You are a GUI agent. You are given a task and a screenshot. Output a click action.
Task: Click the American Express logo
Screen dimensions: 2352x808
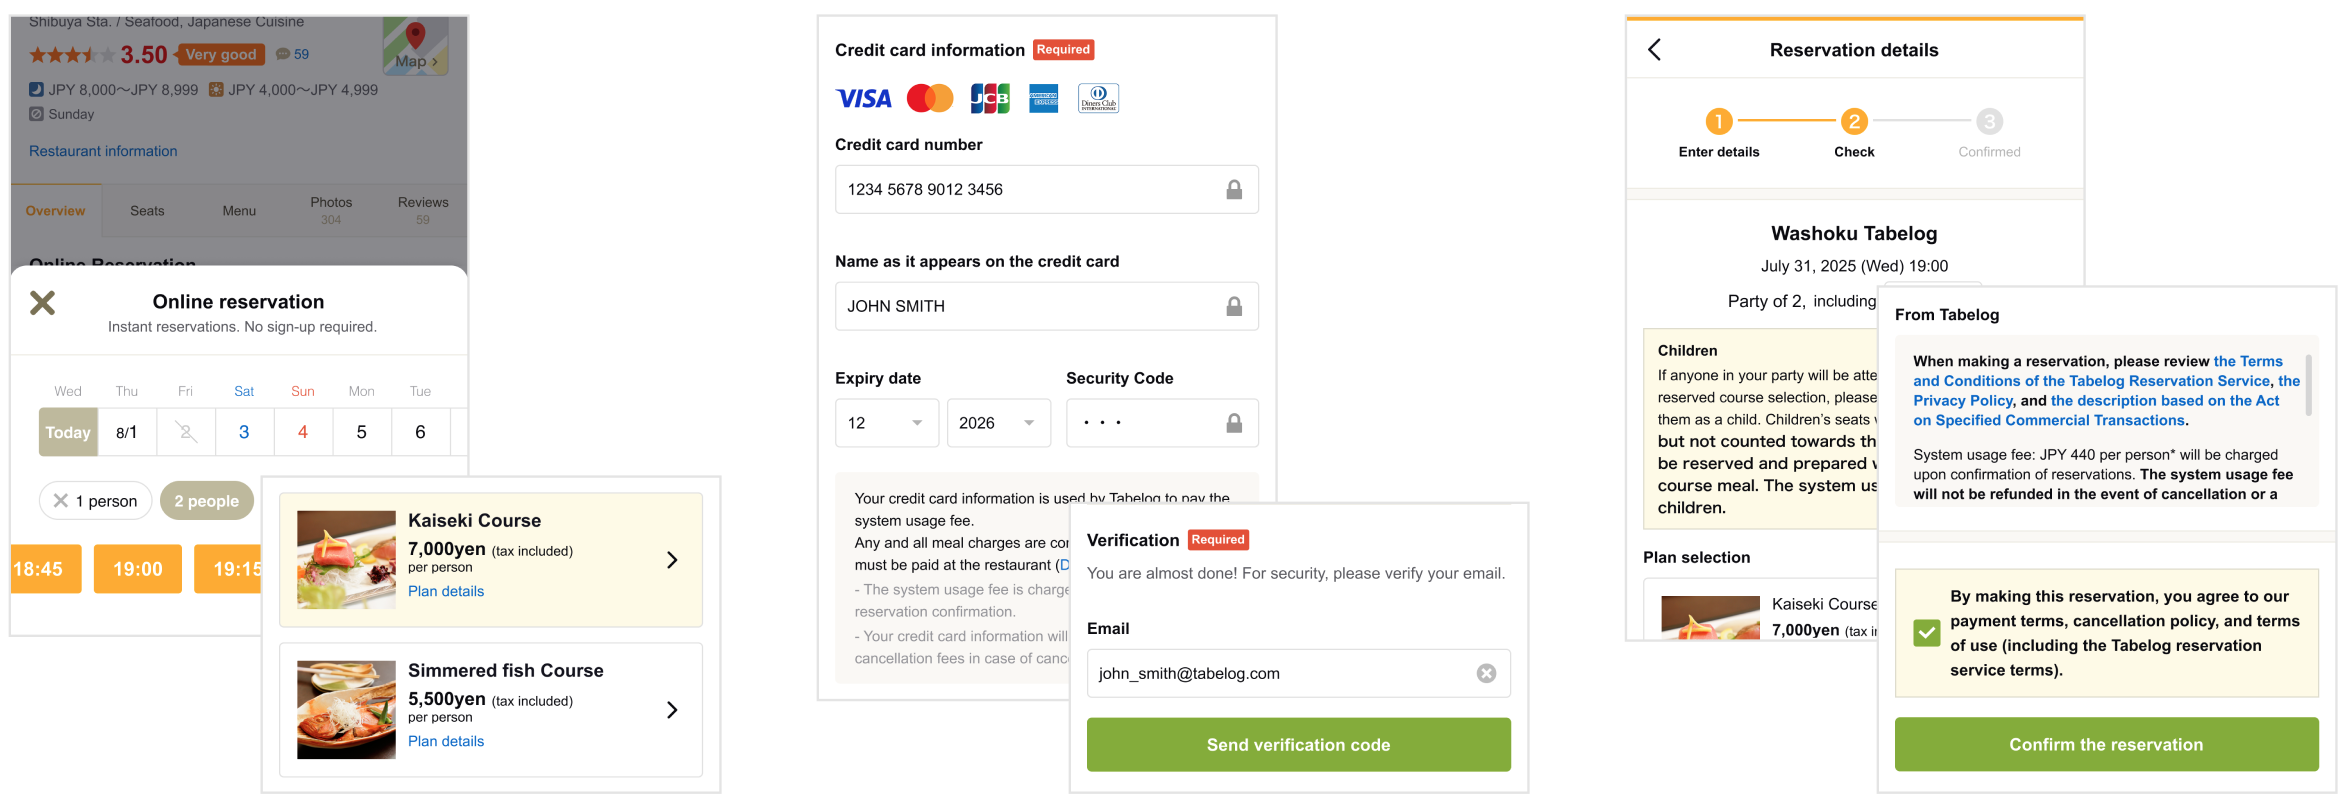pos(1043,99)
